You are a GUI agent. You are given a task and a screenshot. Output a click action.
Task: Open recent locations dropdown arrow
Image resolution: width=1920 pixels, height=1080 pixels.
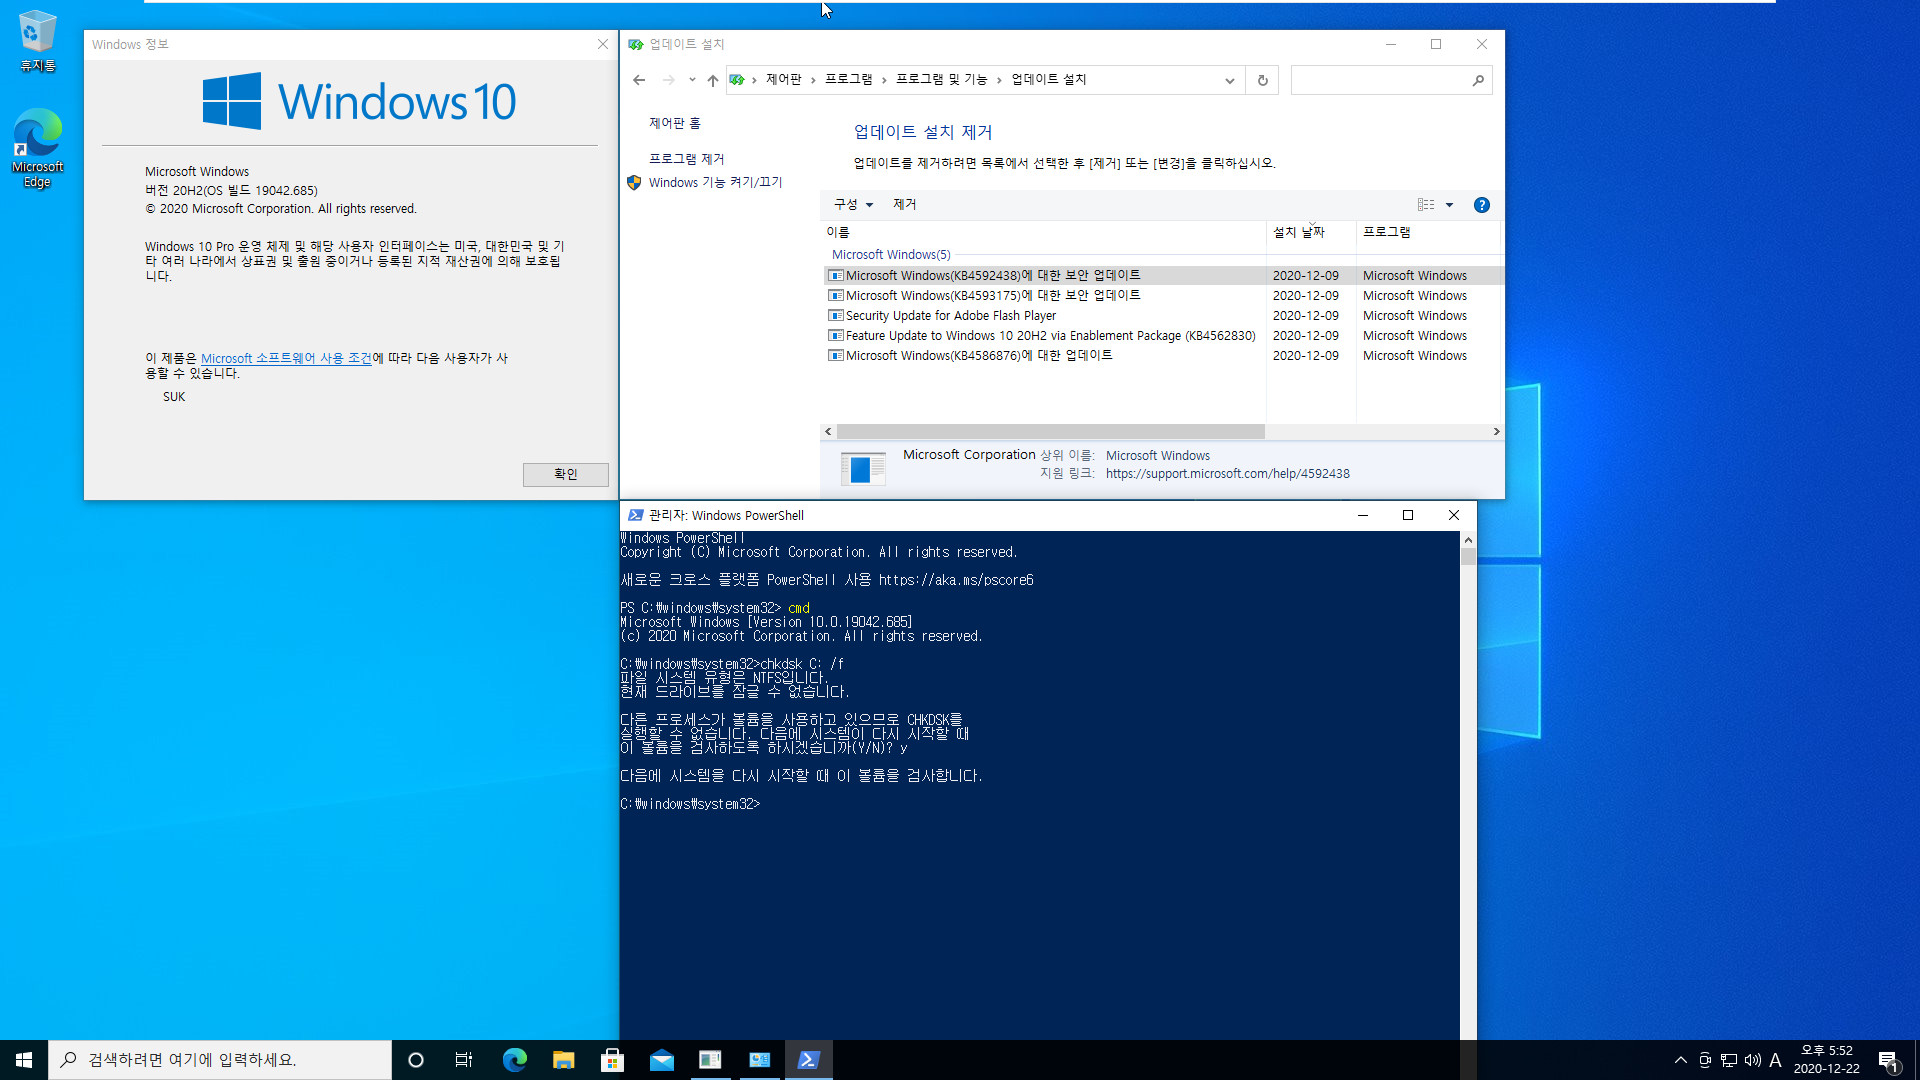(x=692, y=80)
